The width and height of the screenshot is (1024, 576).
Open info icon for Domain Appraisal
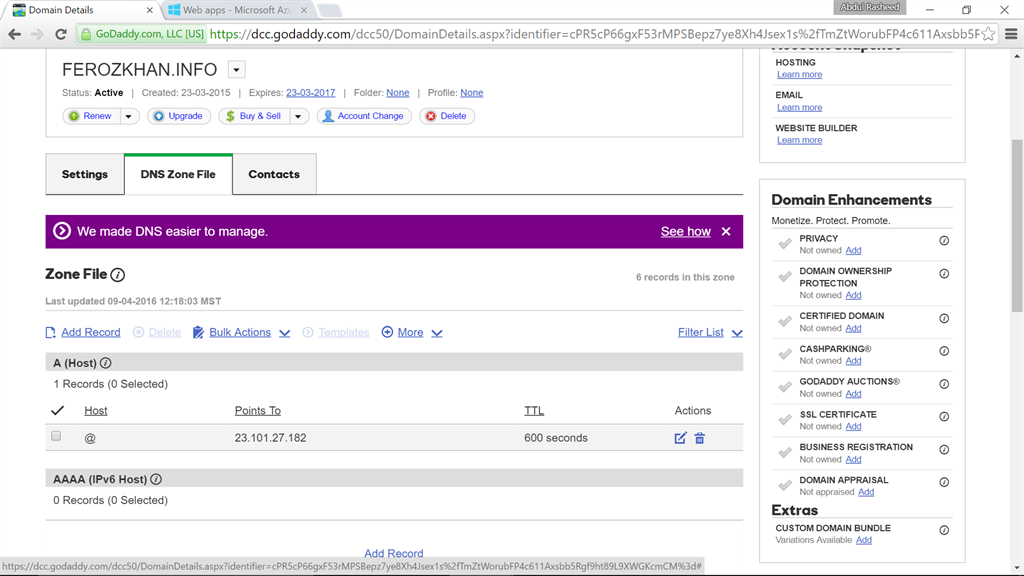click(944, 483)
